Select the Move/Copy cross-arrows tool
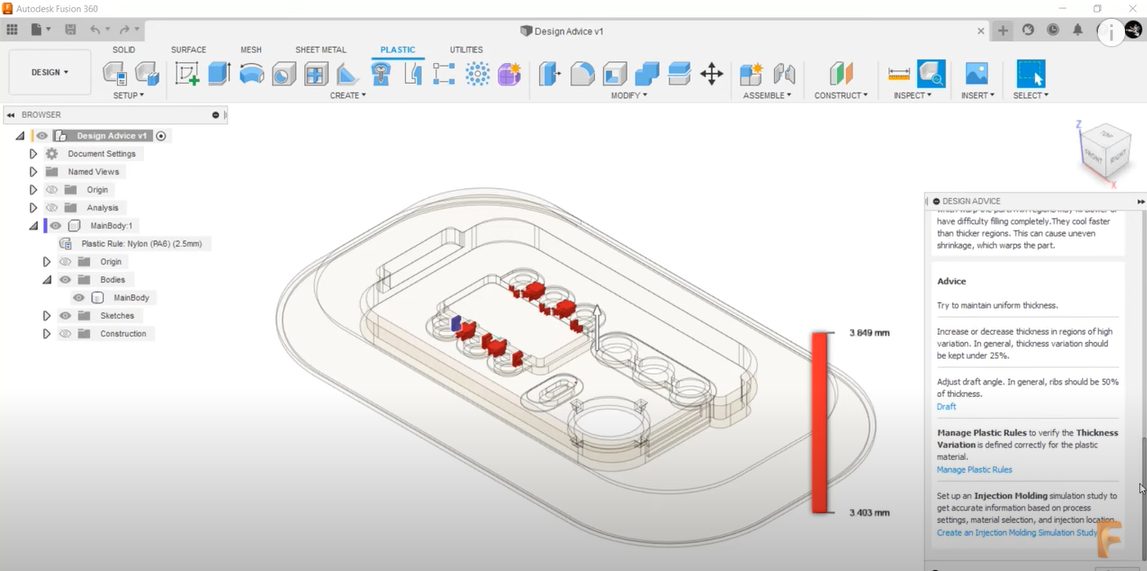The width and height of the screenshot is (1147, 571). point(712,73)
